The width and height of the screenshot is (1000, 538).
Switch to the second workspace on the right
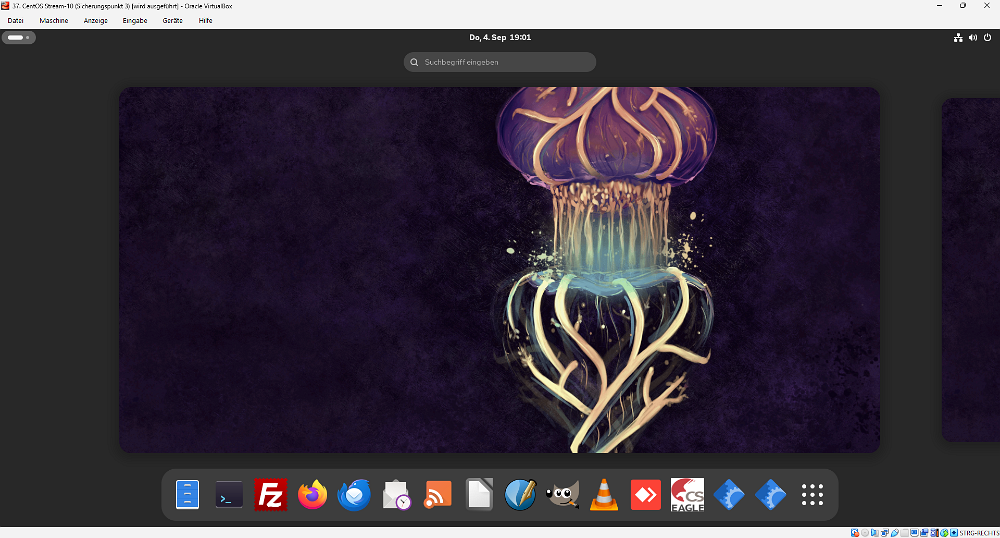pyautogui.click(x=970, y=270)
